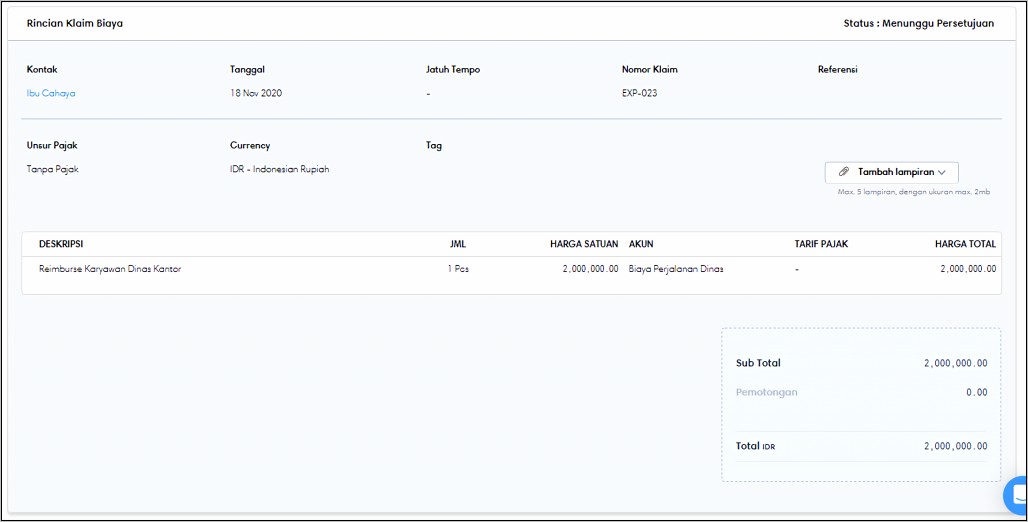Click the HARGA TOTAL column header
1028x522 pixels.
coord(966,244)
